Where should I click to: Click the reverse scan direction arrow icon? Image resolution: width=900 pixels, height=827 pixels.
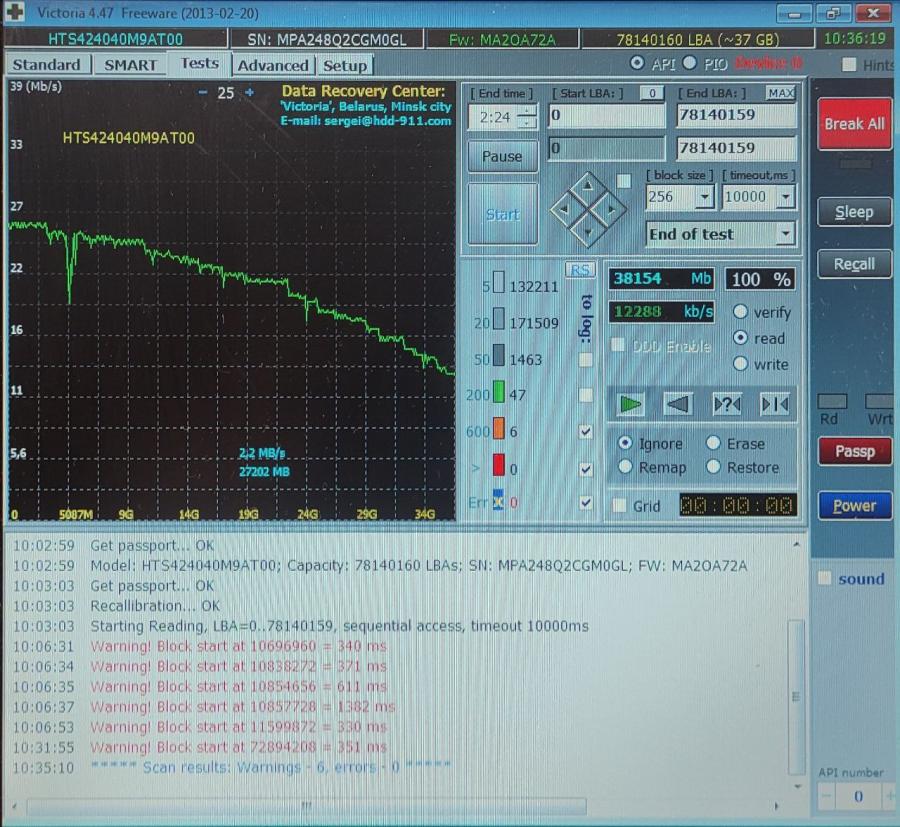tap(679, 404)
